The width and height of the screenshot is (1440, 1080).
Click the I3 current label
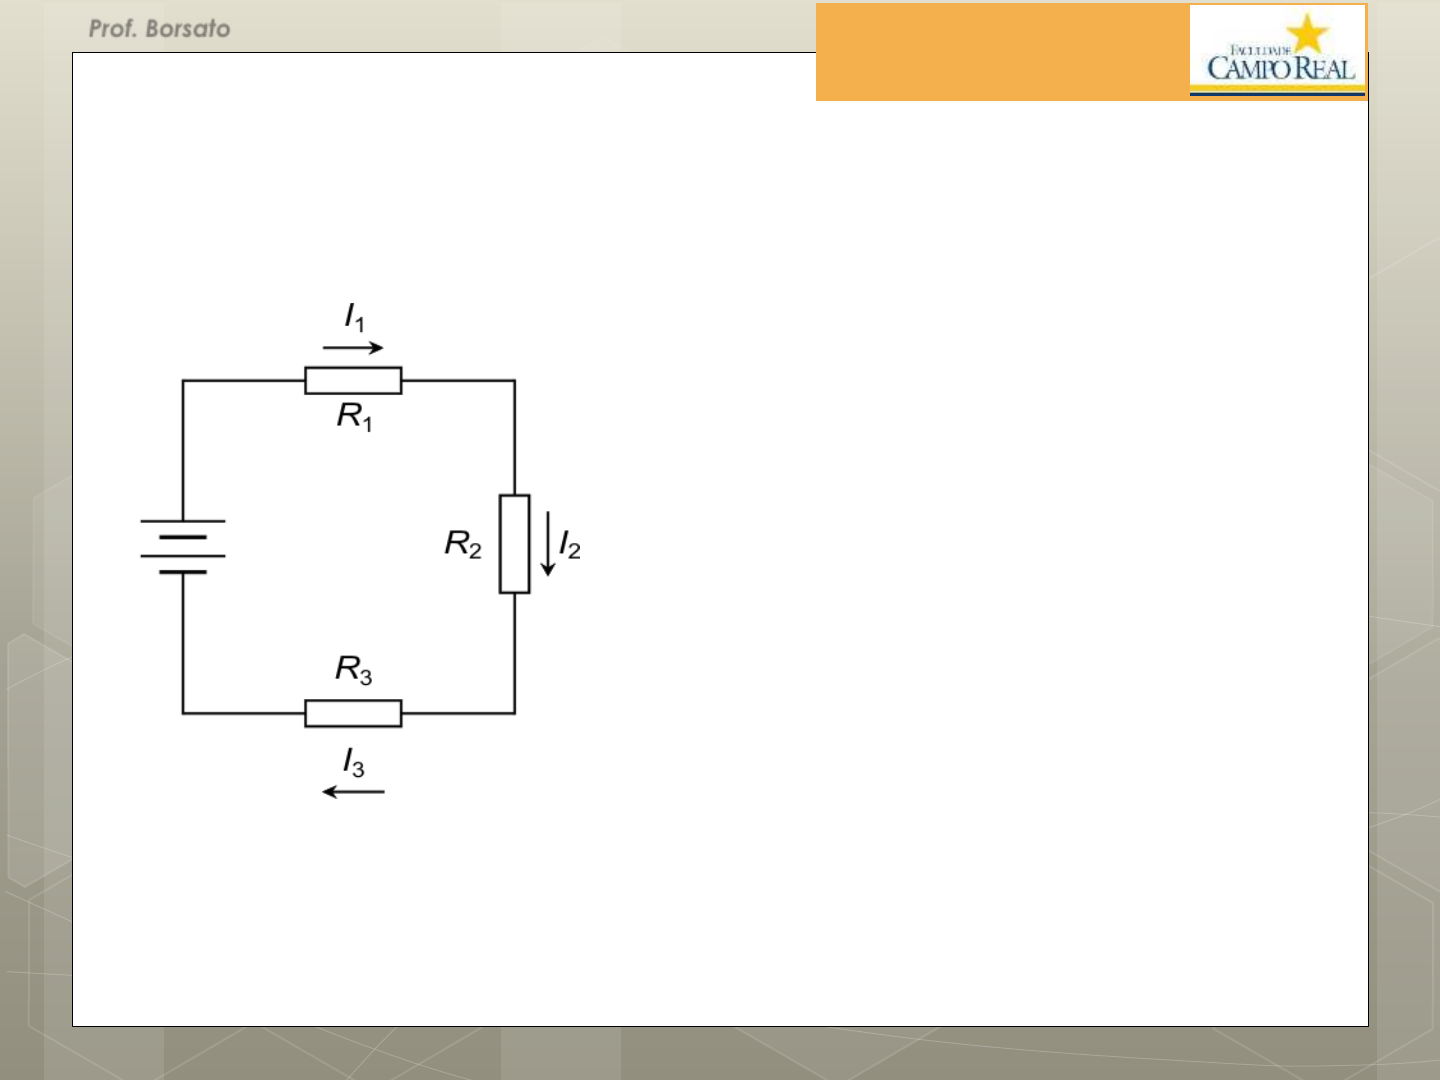354,763
